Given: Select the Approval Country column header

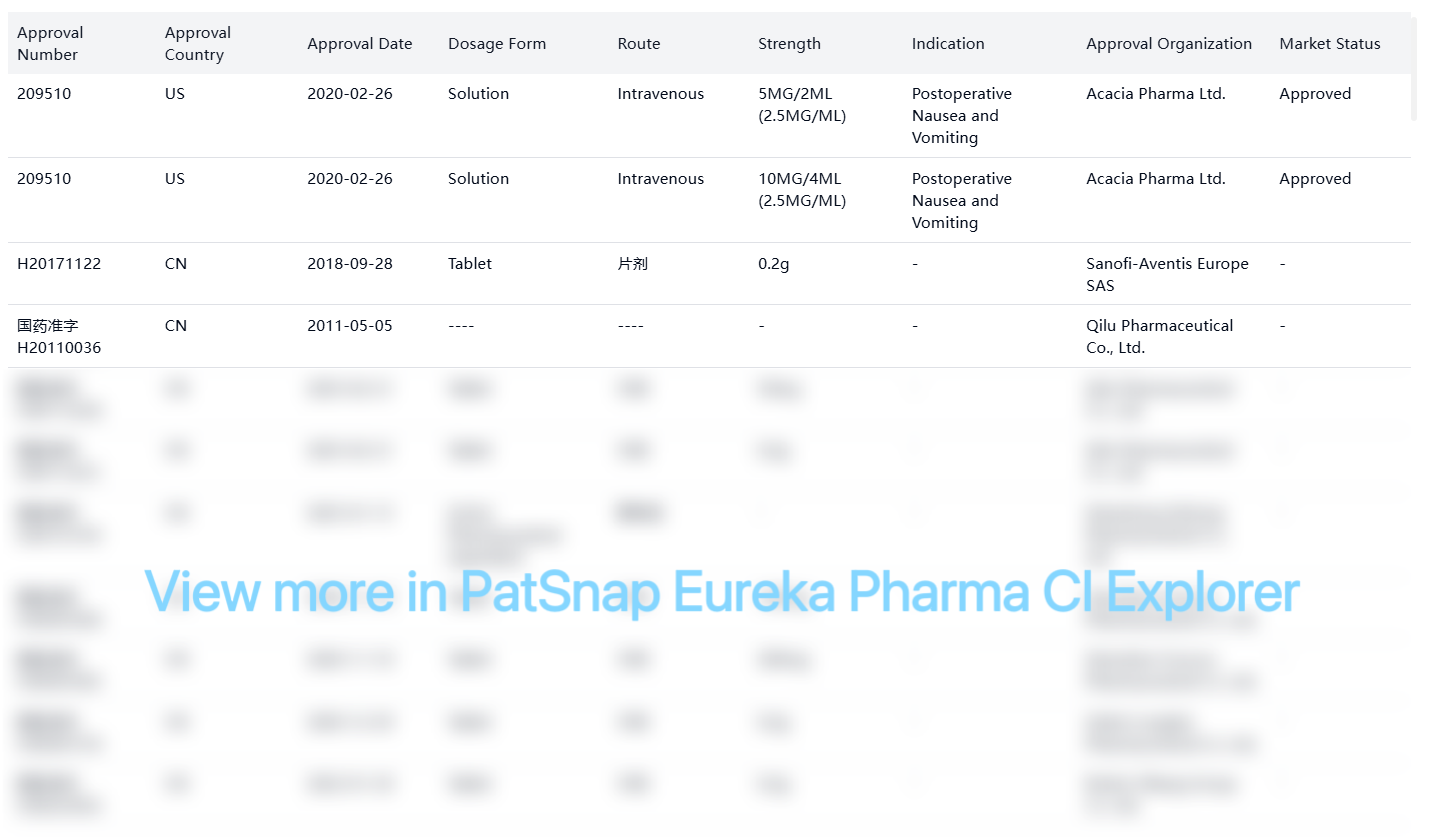Looking at the screenshot, I should pos(198,44).
